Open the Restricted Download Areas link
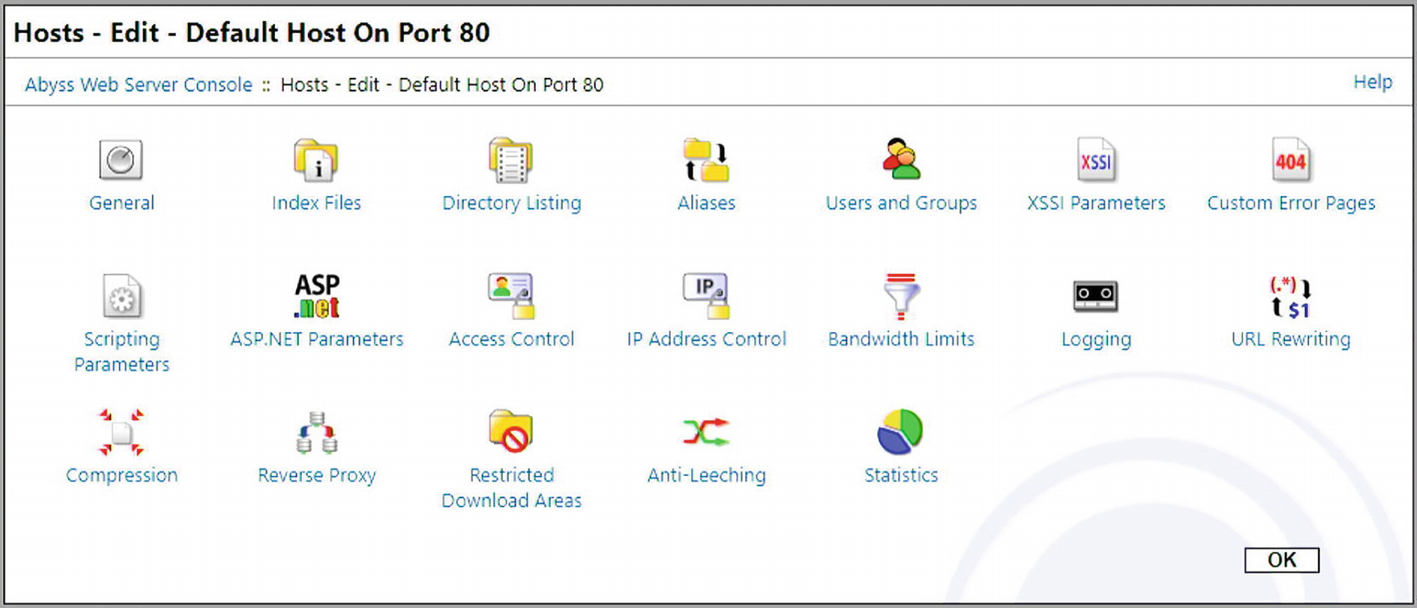This screenshot has width=1417, height=608. coord(511,488)
